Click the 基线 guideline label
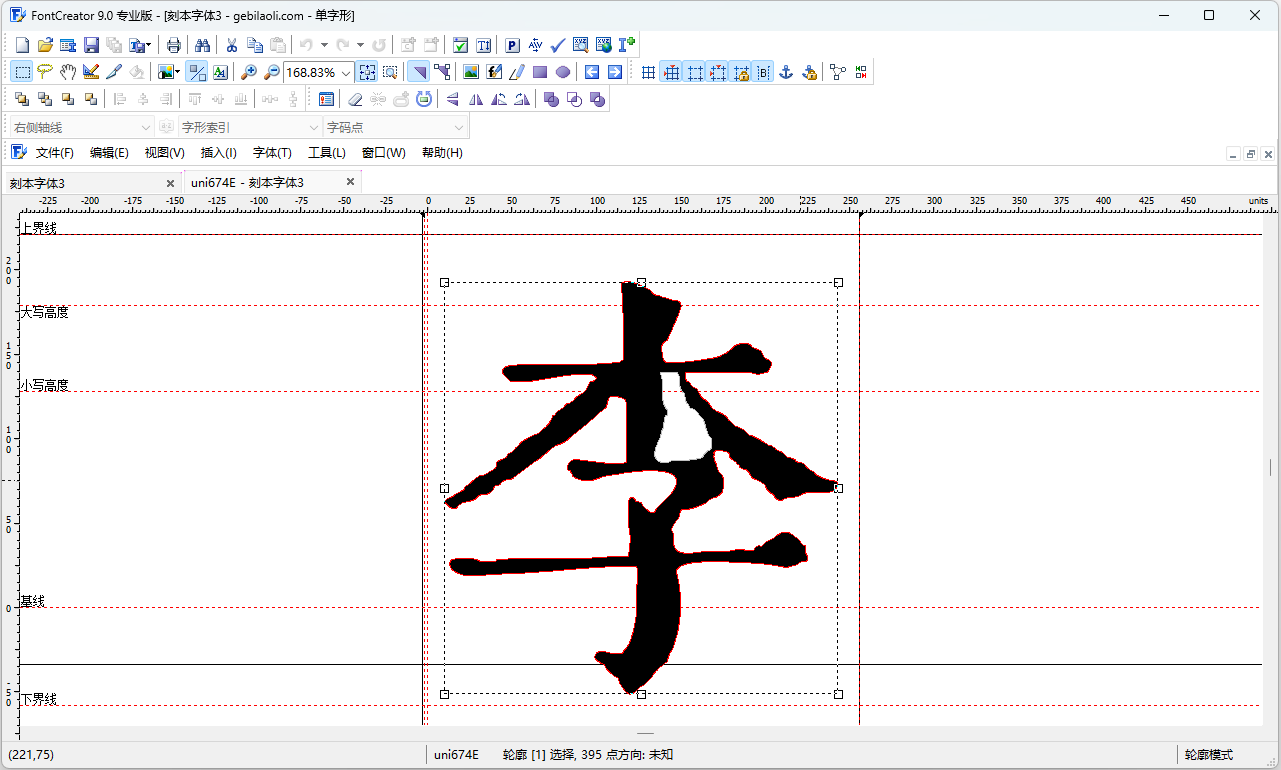1281x770 pixels. [33, 601]
